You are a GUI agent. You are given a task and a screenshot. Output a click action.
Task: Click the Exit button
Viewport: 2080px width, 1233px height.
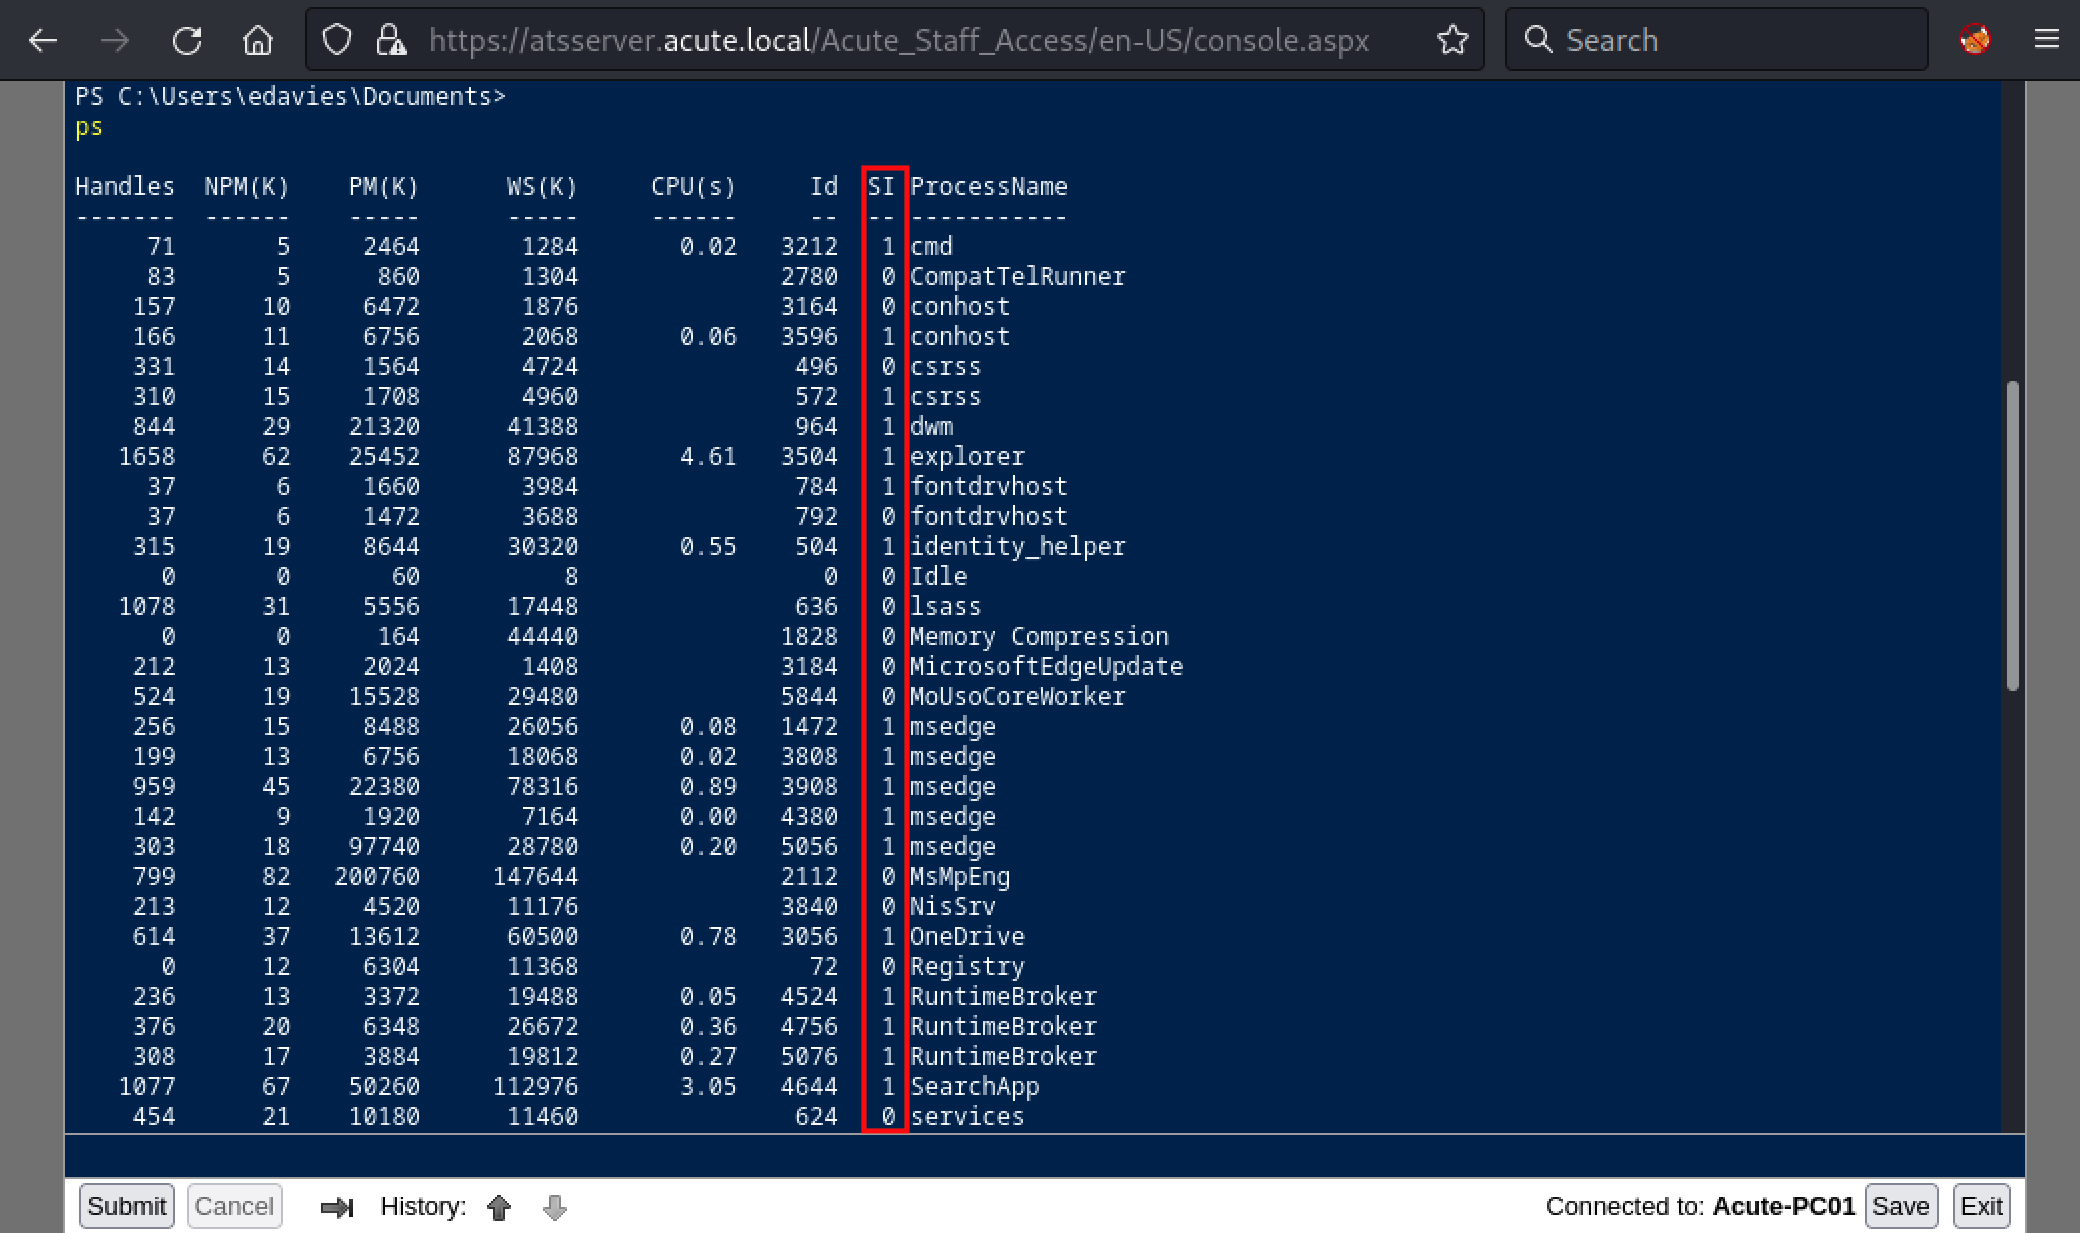point(1981,1206)
